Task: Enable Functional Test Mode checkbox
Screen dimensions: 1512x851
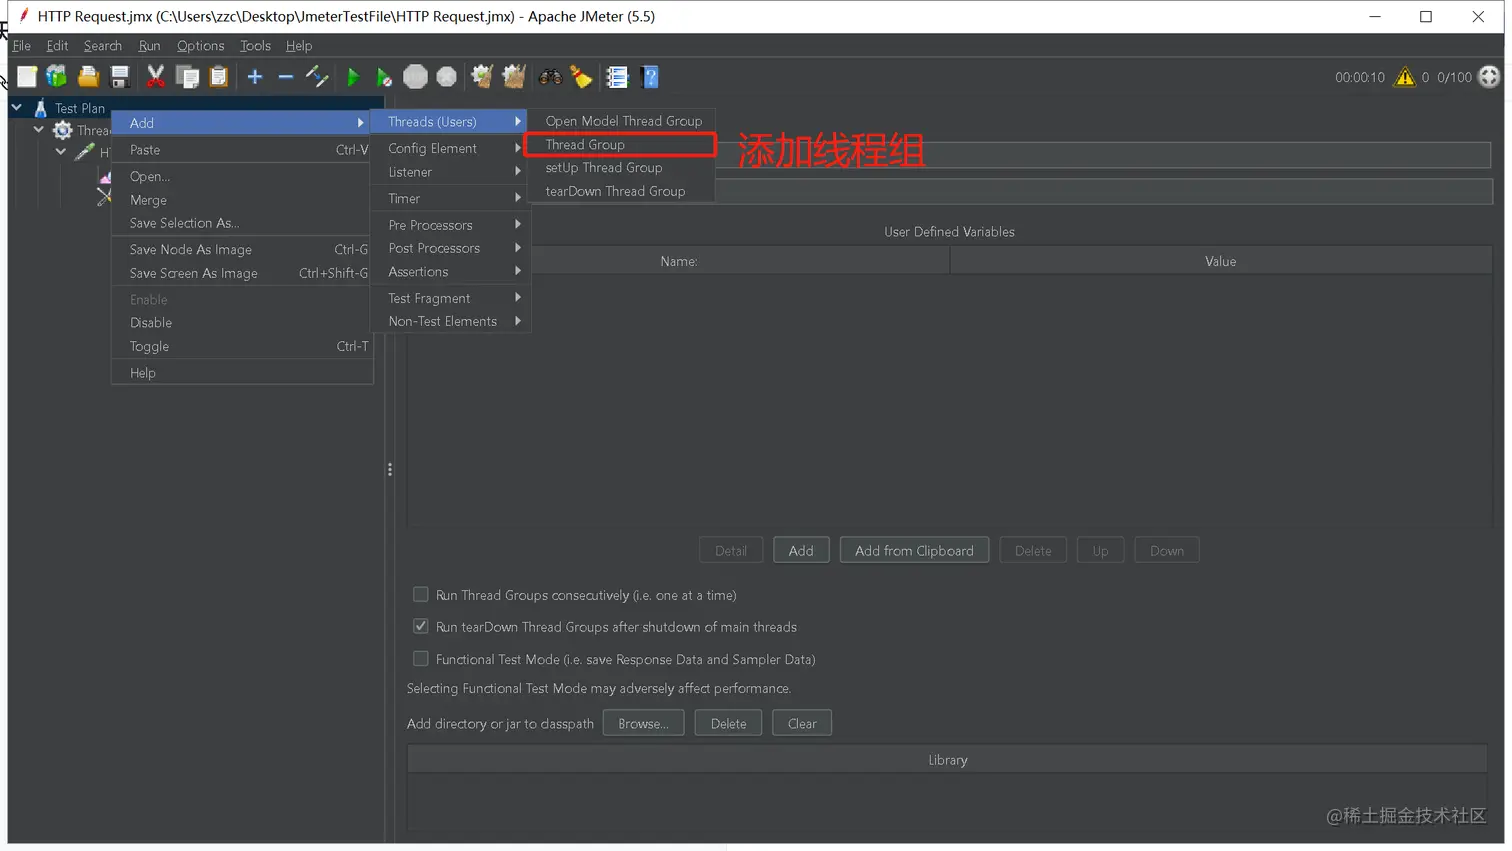Action: coord(421,659)
